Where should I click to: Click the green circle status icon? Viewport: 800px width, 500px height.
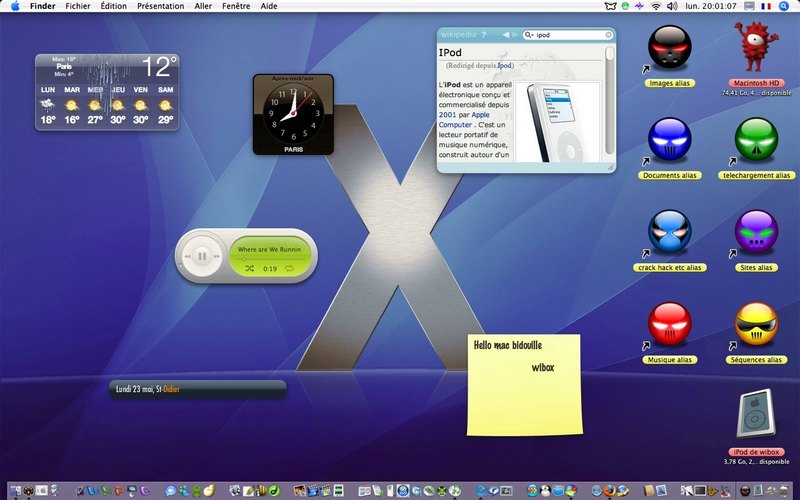point(626,6)
